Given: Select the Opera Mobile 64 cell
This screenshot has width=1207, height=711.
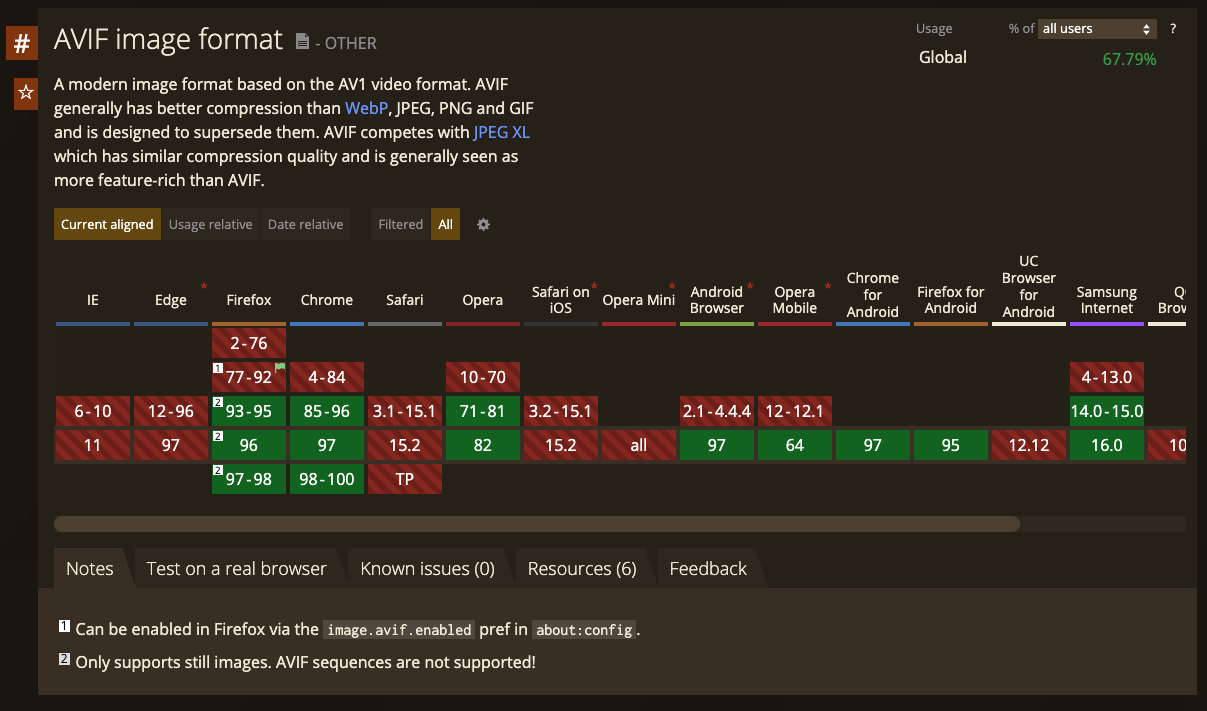Looking at the screenshot, I should [x=795, y=445].
